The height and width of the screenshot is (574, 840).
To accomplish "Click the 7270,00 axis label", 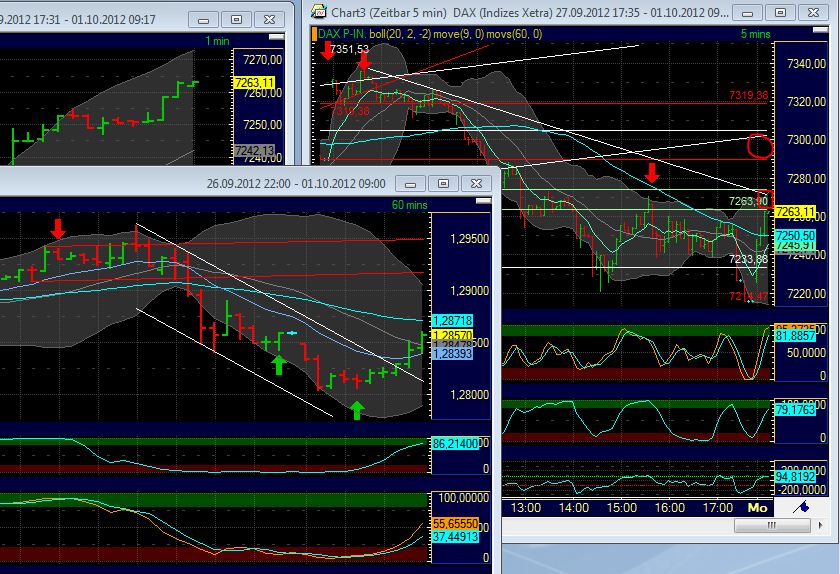I will click(x=262, y=59).
